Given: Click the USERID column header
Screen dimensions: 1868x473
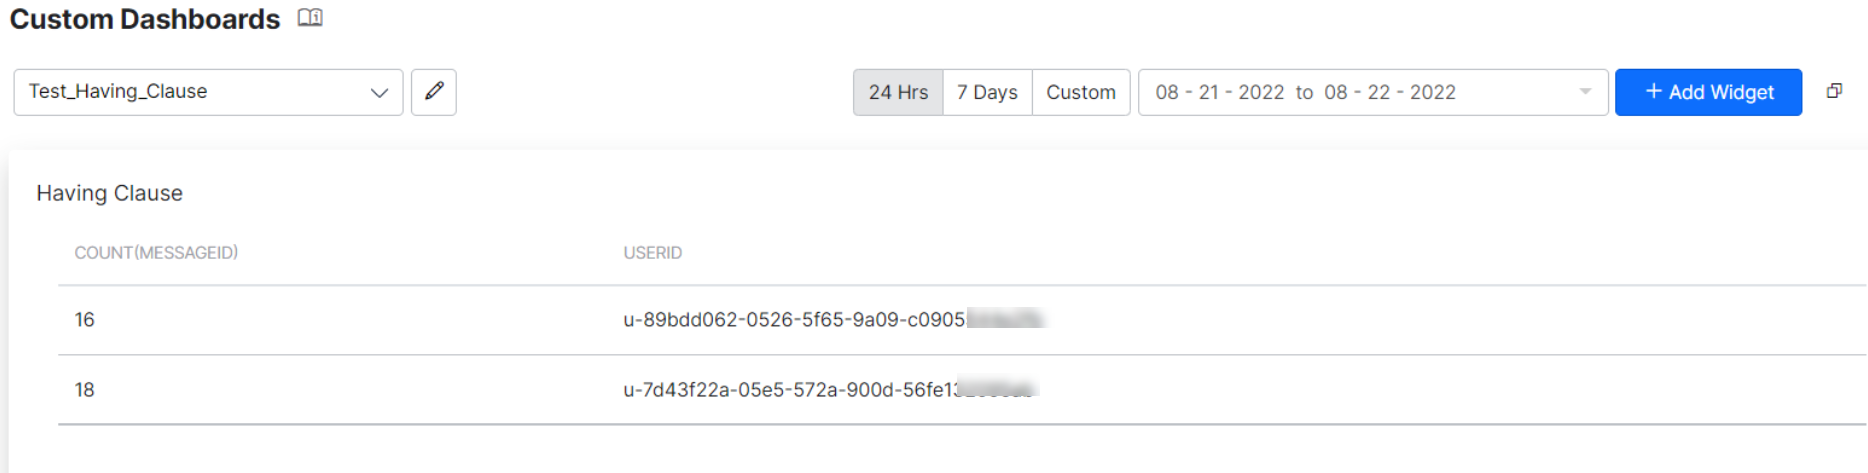Looking at the screenshot, I should pos(652,253).
